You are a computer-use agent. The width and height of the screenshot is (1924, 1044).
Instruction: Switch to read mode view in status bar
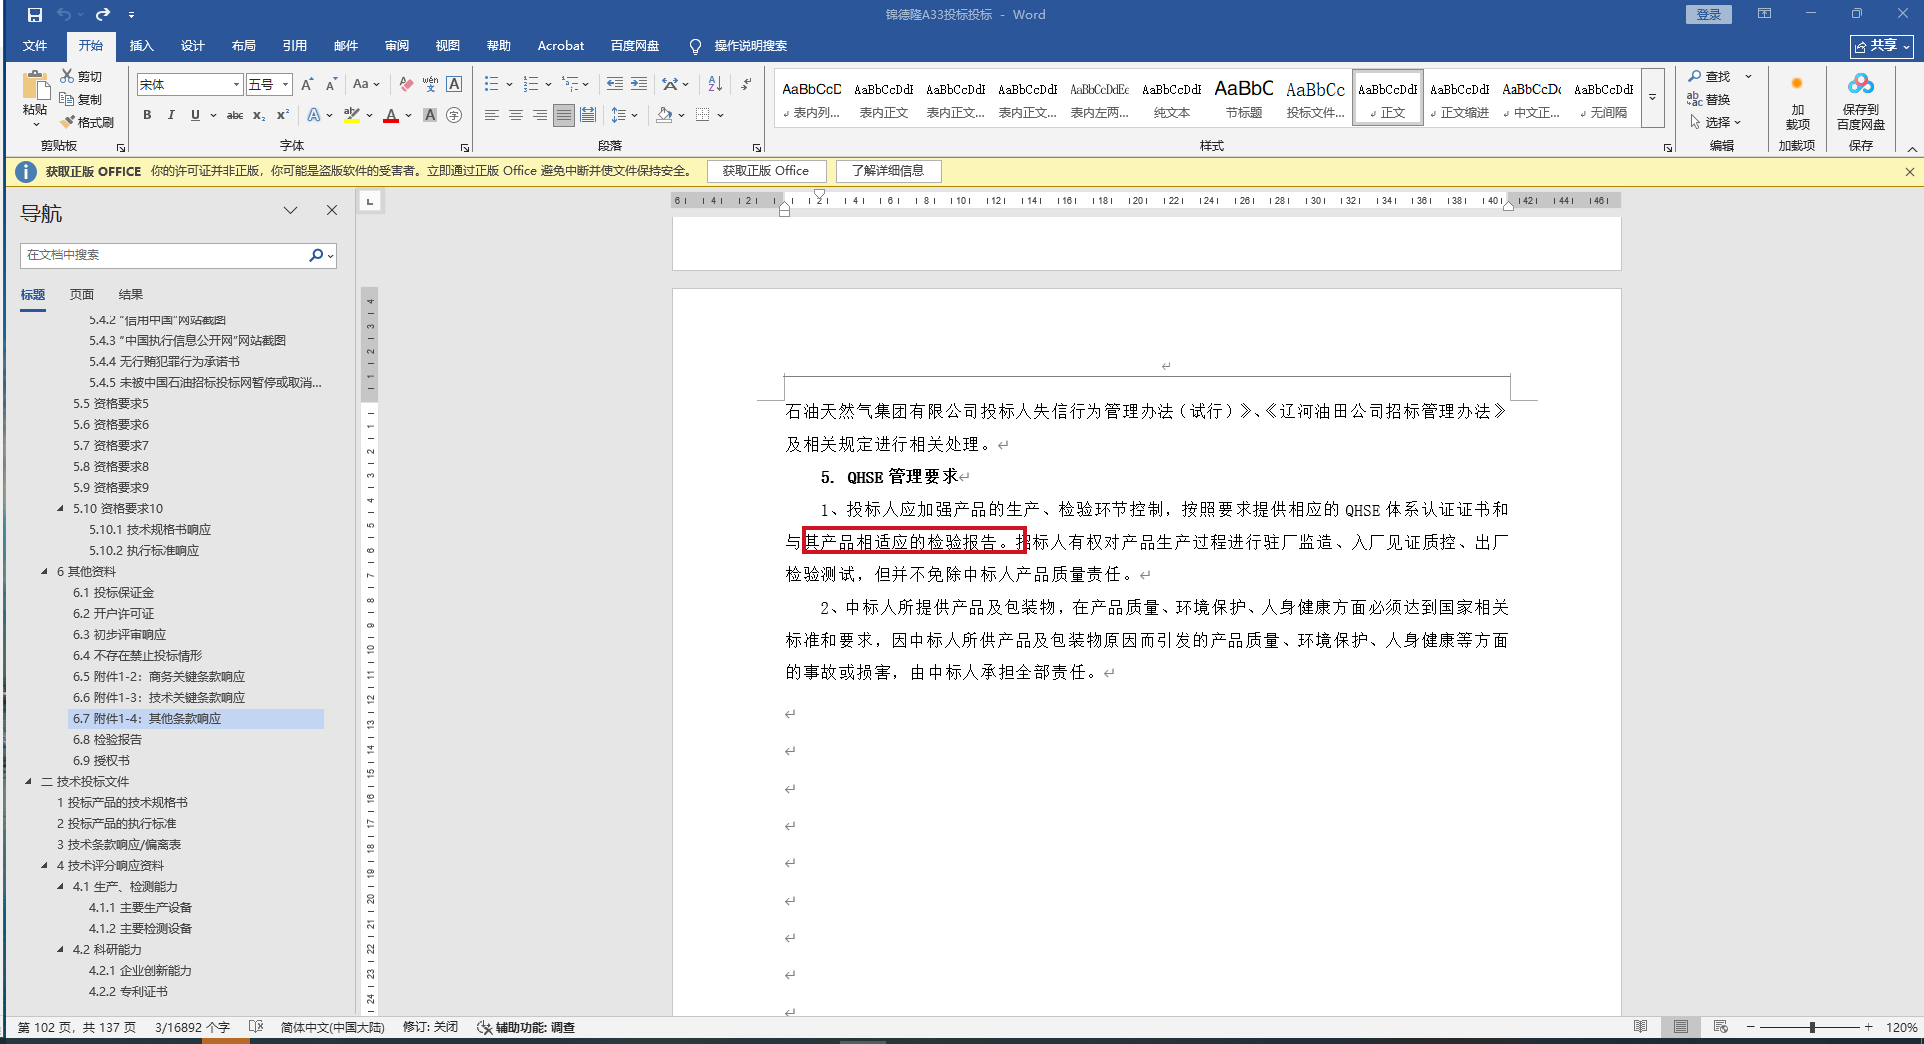[x=1640, y=1027]
